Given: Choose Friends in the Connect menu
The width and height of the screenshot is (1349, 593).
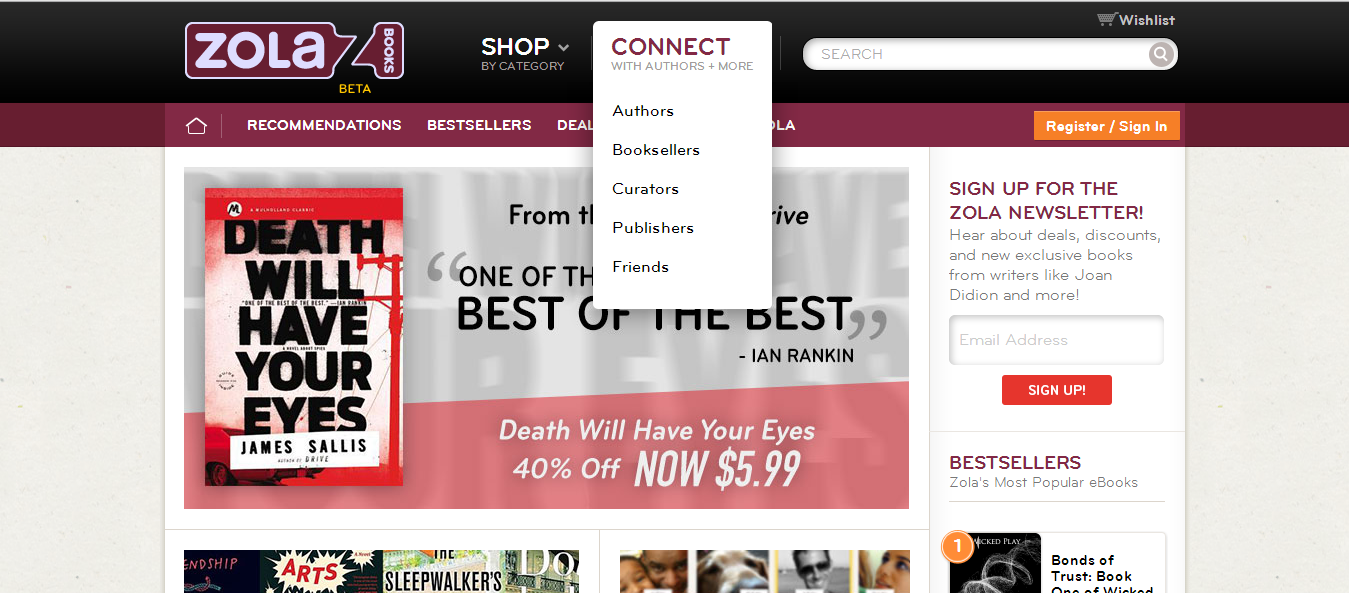Looking at the screenshot, I should pos(640,267).
